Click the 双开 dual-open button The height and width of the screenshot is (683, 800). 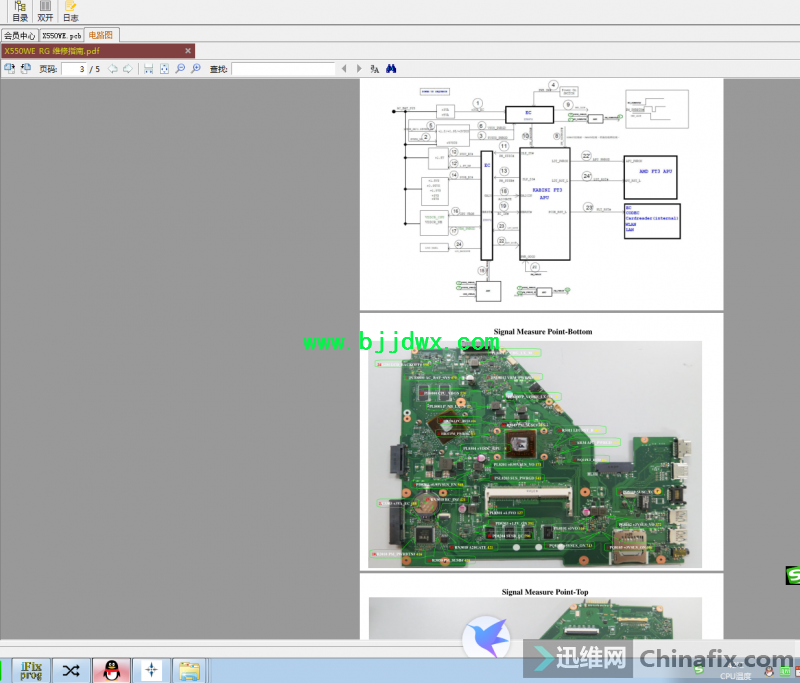coord(45,12)
